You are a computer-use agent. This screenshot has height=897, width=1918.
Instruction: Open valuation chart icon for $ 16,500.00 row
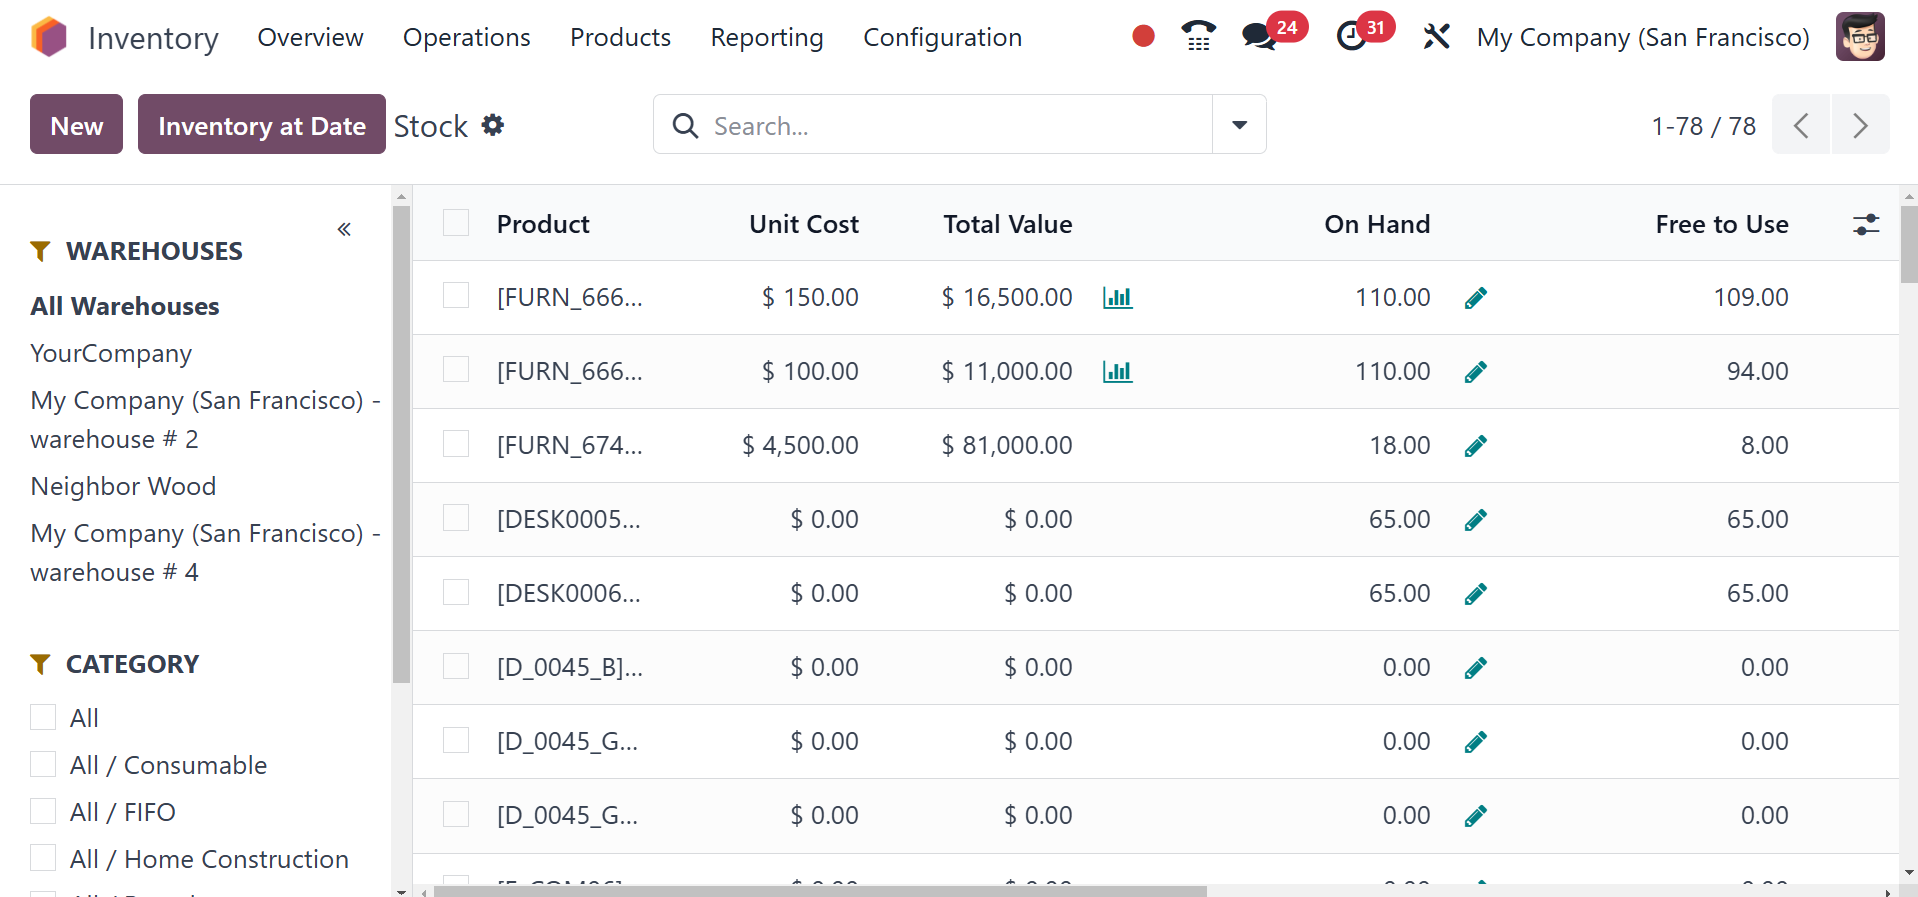pyautogui.click(x=1117, y=298)
